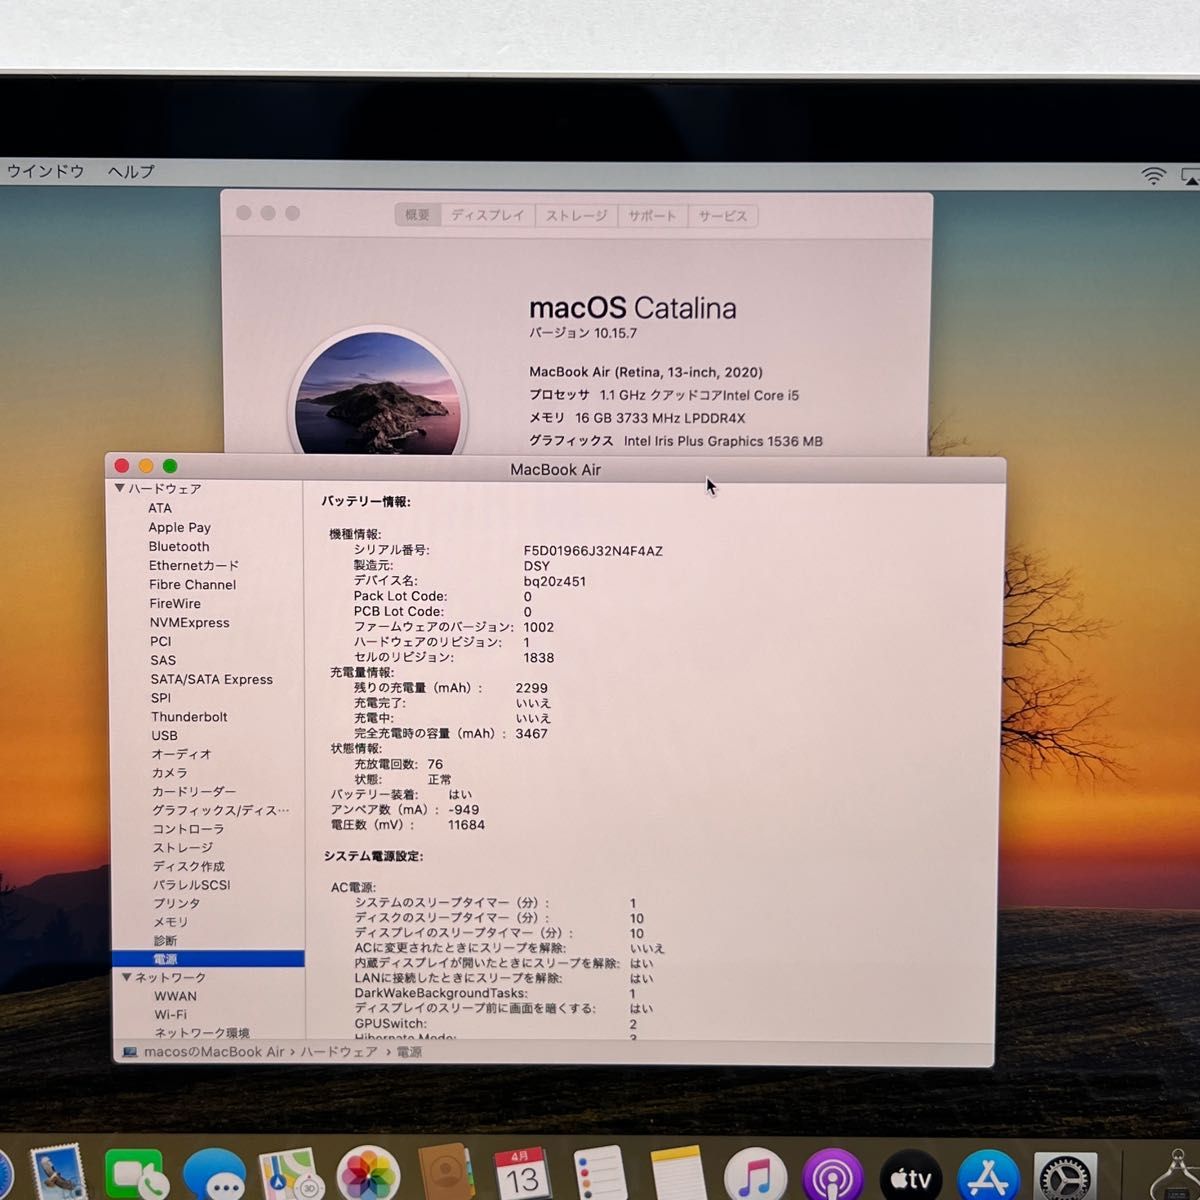Select ディスク作成 in the sidebar
Viewport: 1200px width, 1200px height.
(189, 866)
